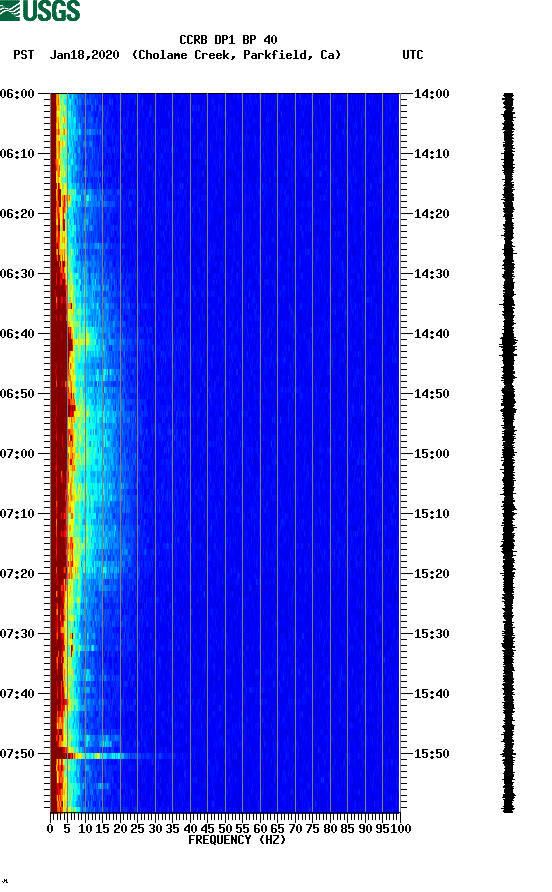
Task: Click the 70 Hz frequency axis label
Action: point(295,829)
